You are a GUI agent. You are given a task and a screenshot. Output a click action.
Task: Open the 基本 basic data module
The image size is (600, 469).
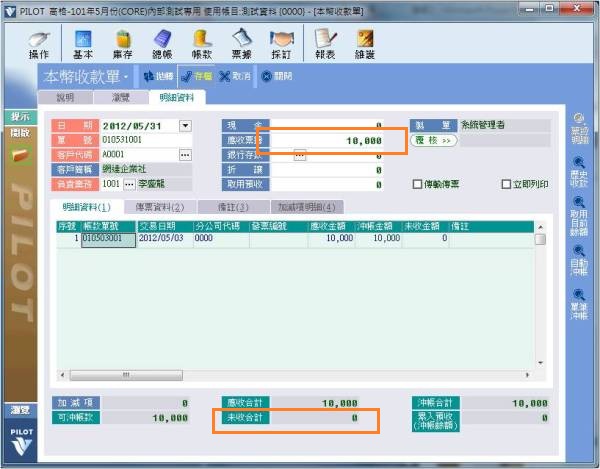pyautogui.click(x=83, y=45)
